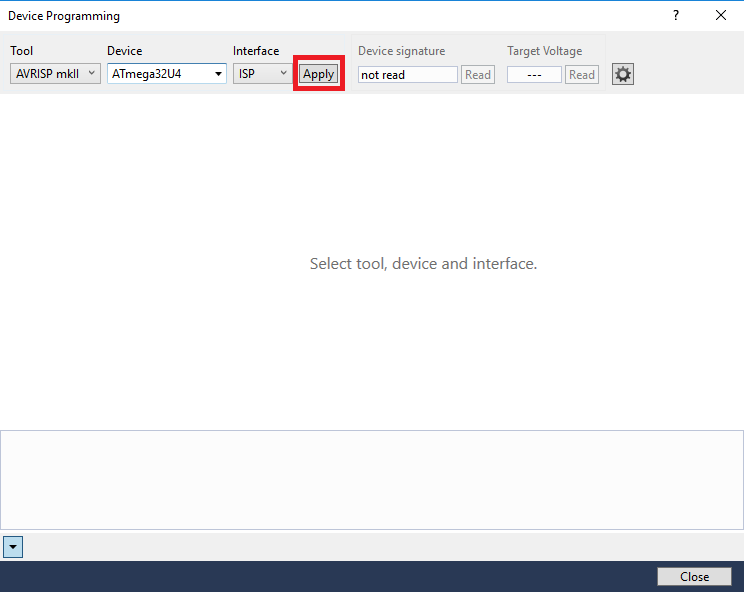This screenshot has height=592, width=744.
Task: Click the help question mark icon
Action: coord(676,15)
